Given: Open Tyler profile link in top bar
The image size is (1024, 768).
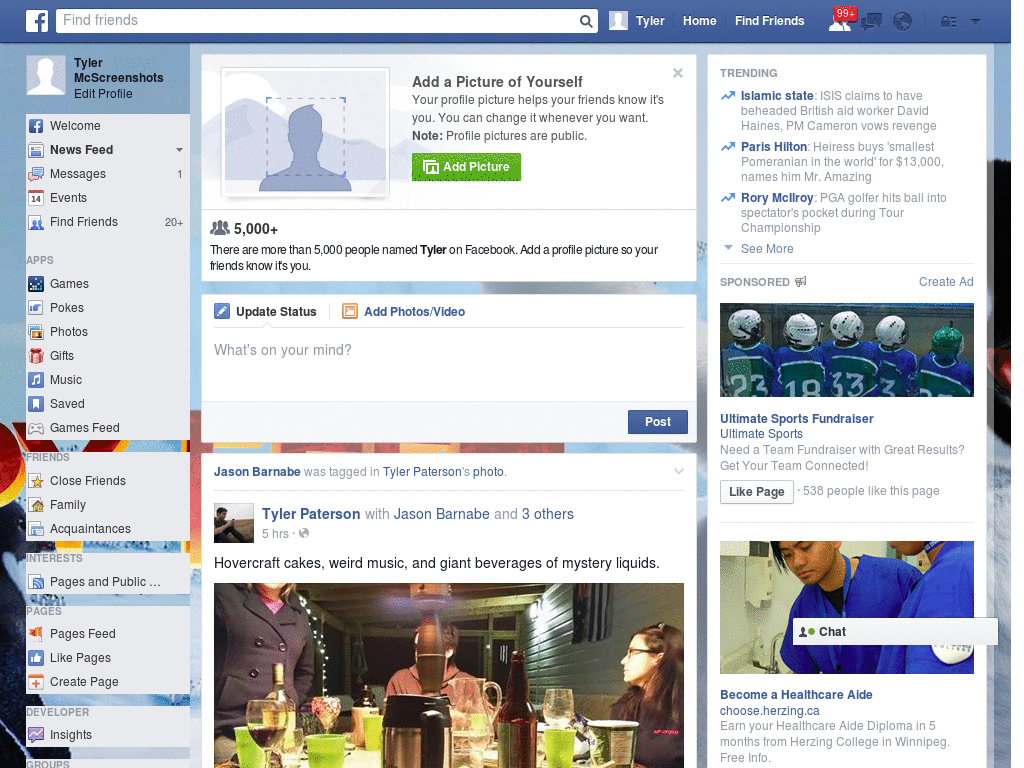Looking at the screenshot, I should pyautogui.click(x=650, y=21).
